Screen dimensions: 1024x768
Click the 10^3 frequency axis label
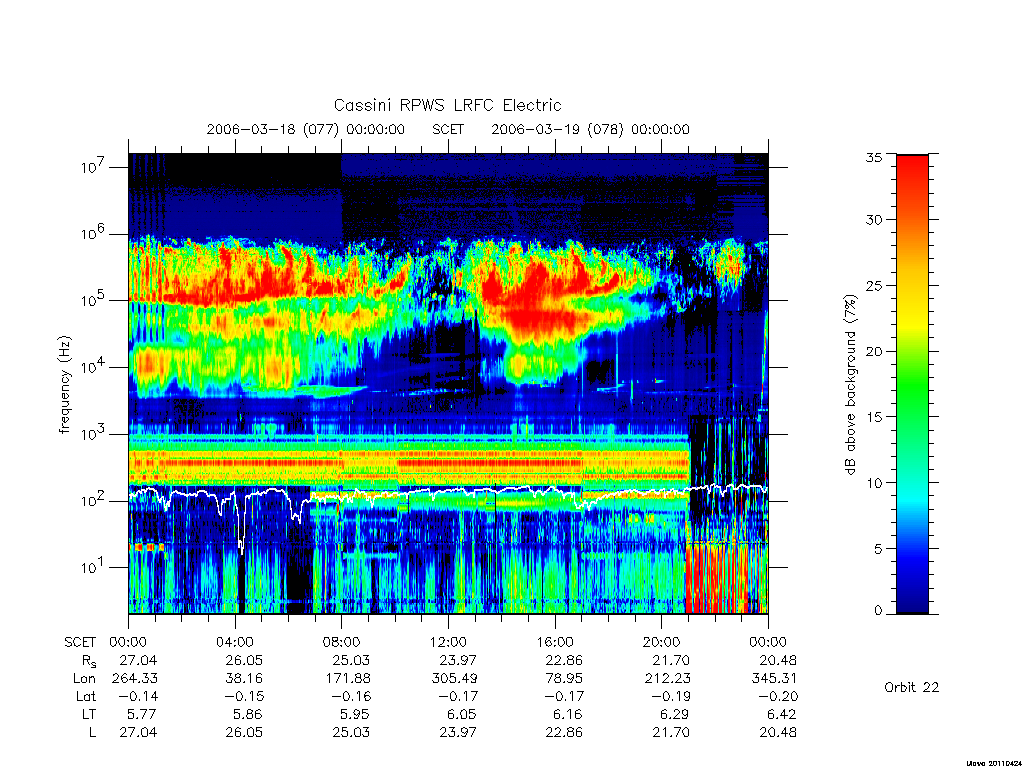(93, 434)
